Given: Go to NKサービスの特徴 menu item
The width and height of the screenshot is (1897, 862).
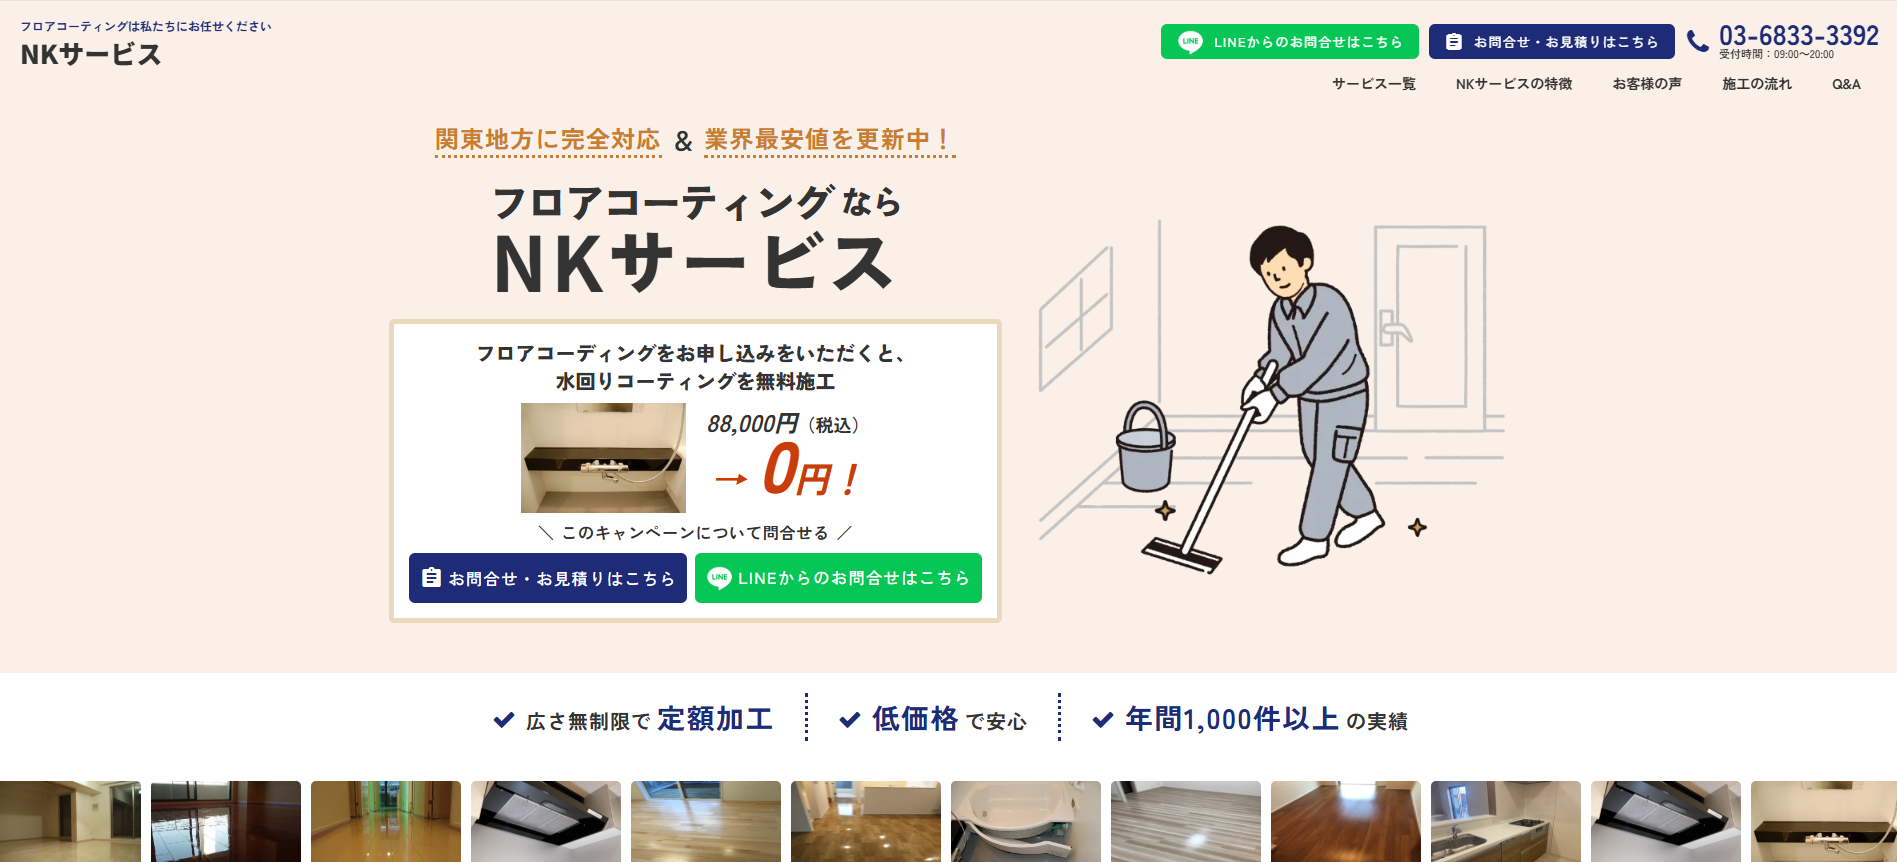Looking at the screenshot, I should (x=1514, y=84).
